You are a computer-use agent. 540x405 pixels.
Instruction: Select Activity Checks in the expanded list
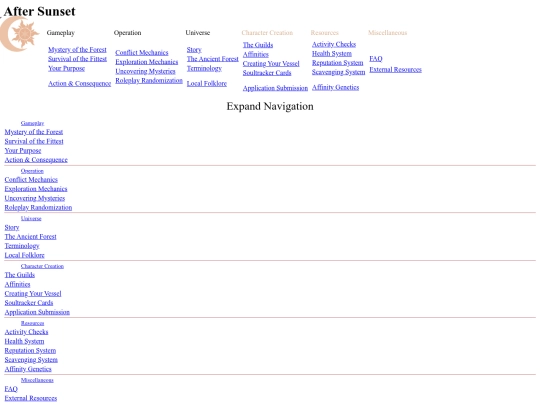pos(27,332)
